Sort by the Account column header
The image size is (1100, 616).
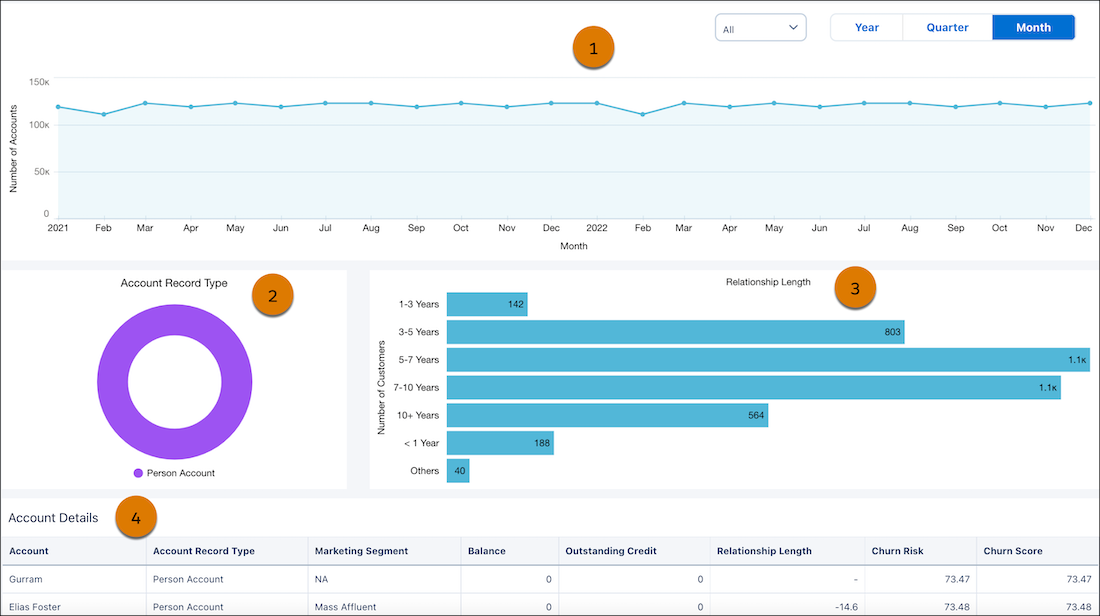30,551
